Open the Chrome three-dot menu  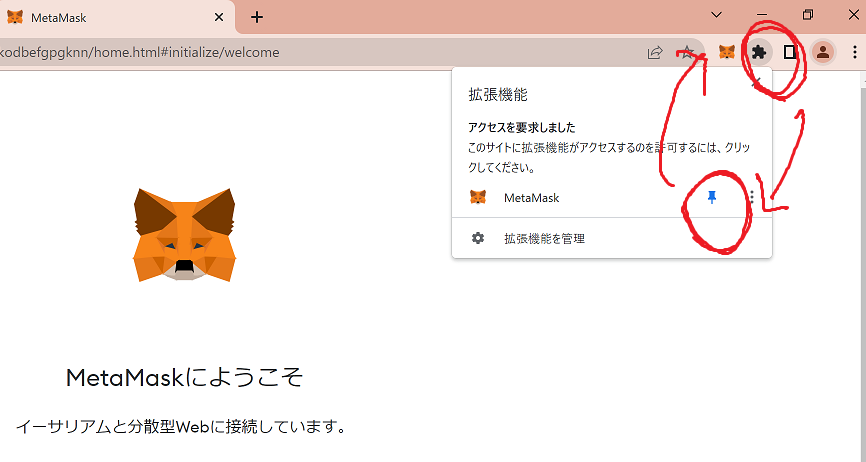854,52
